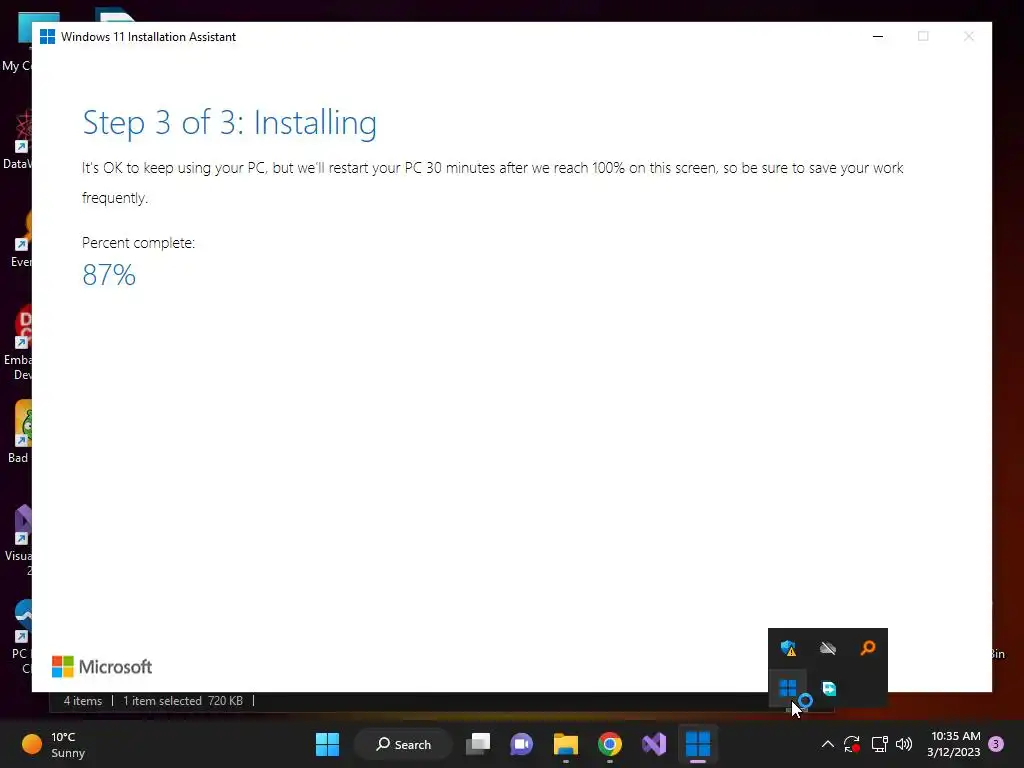This screenshot has width=1024, height=768.
Task: Click '1 item selected 720 KB' status text
Action: click(x=183, y=701)
